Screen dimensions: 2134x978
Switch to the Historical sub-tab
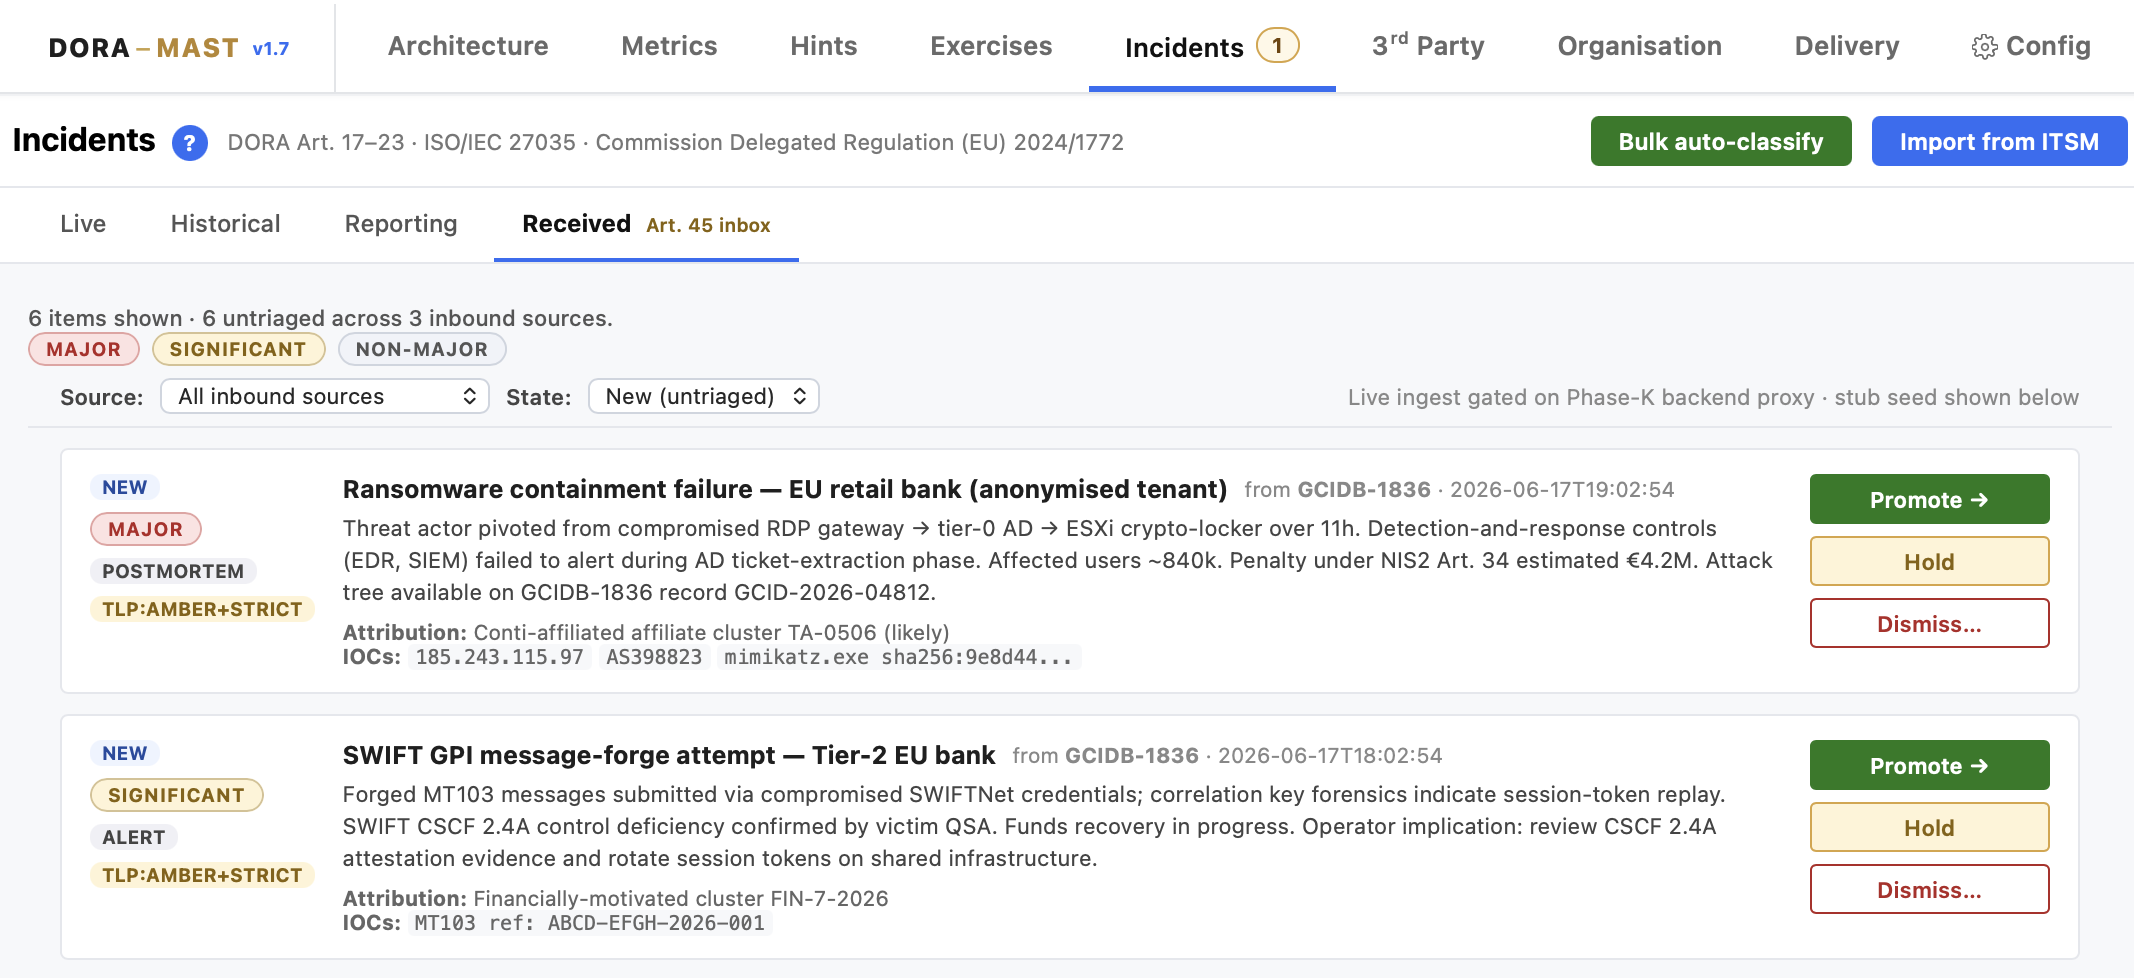[x=225, y=224]
